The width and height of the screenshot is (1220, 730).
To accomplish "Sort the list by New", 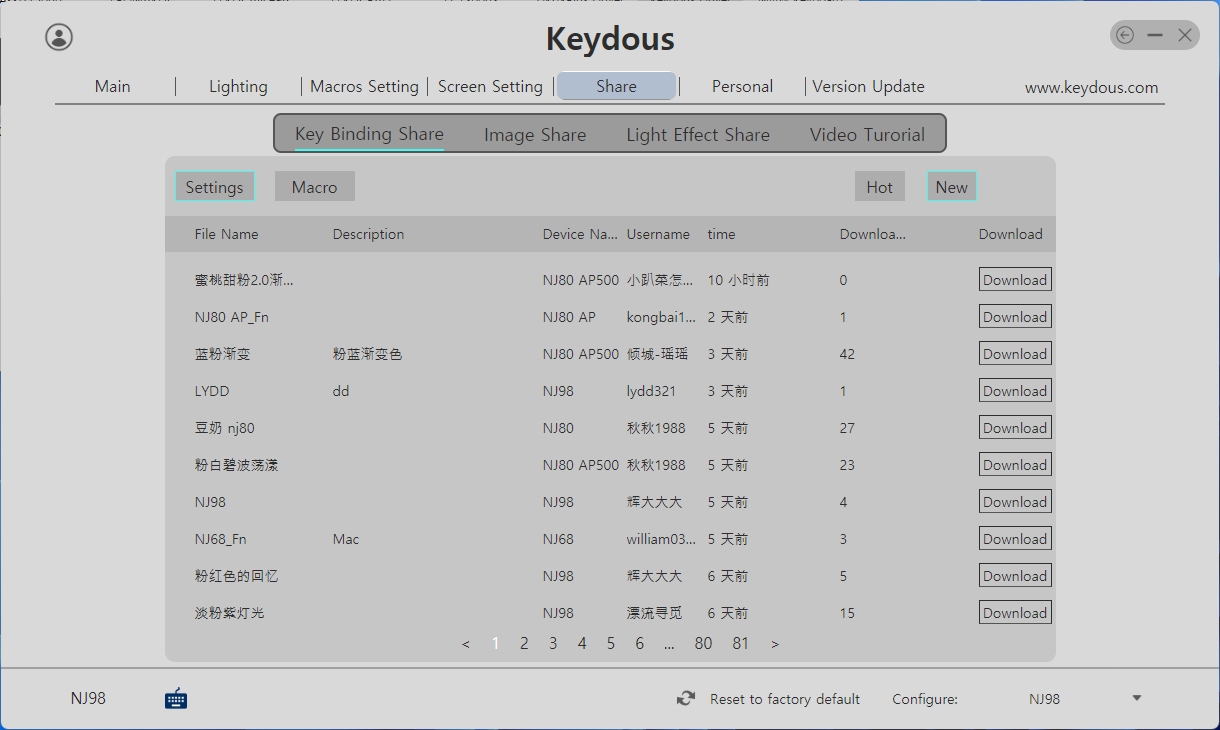I will coord(952,187).
